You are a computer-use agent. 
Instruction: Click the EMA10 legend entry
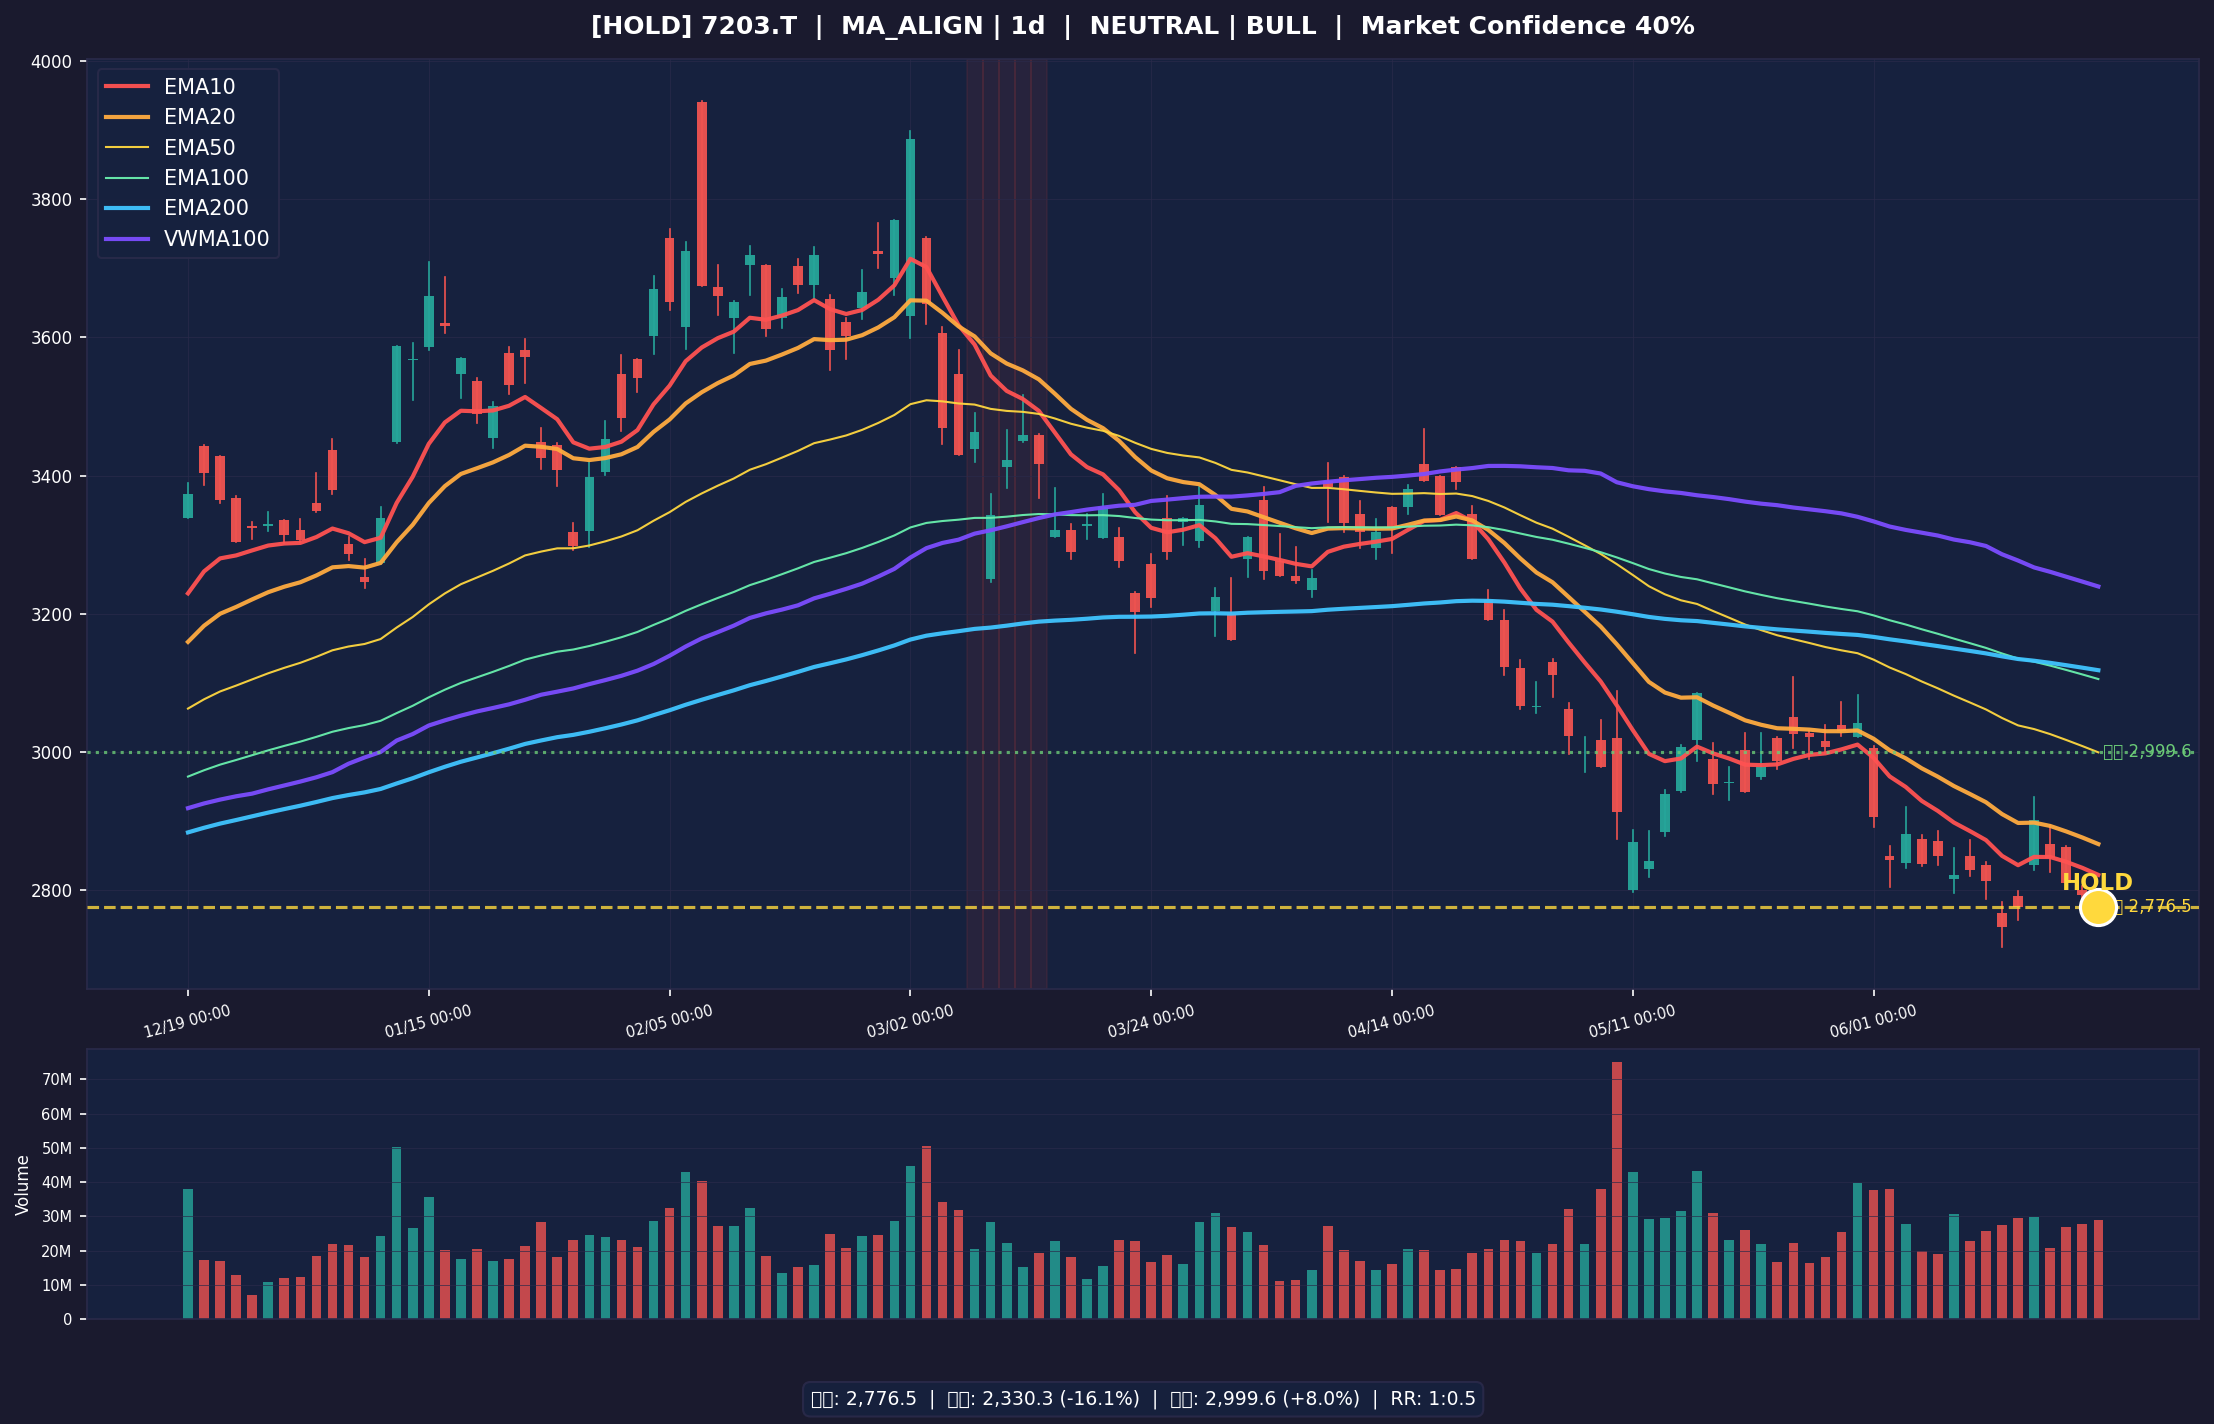(170, 87)
